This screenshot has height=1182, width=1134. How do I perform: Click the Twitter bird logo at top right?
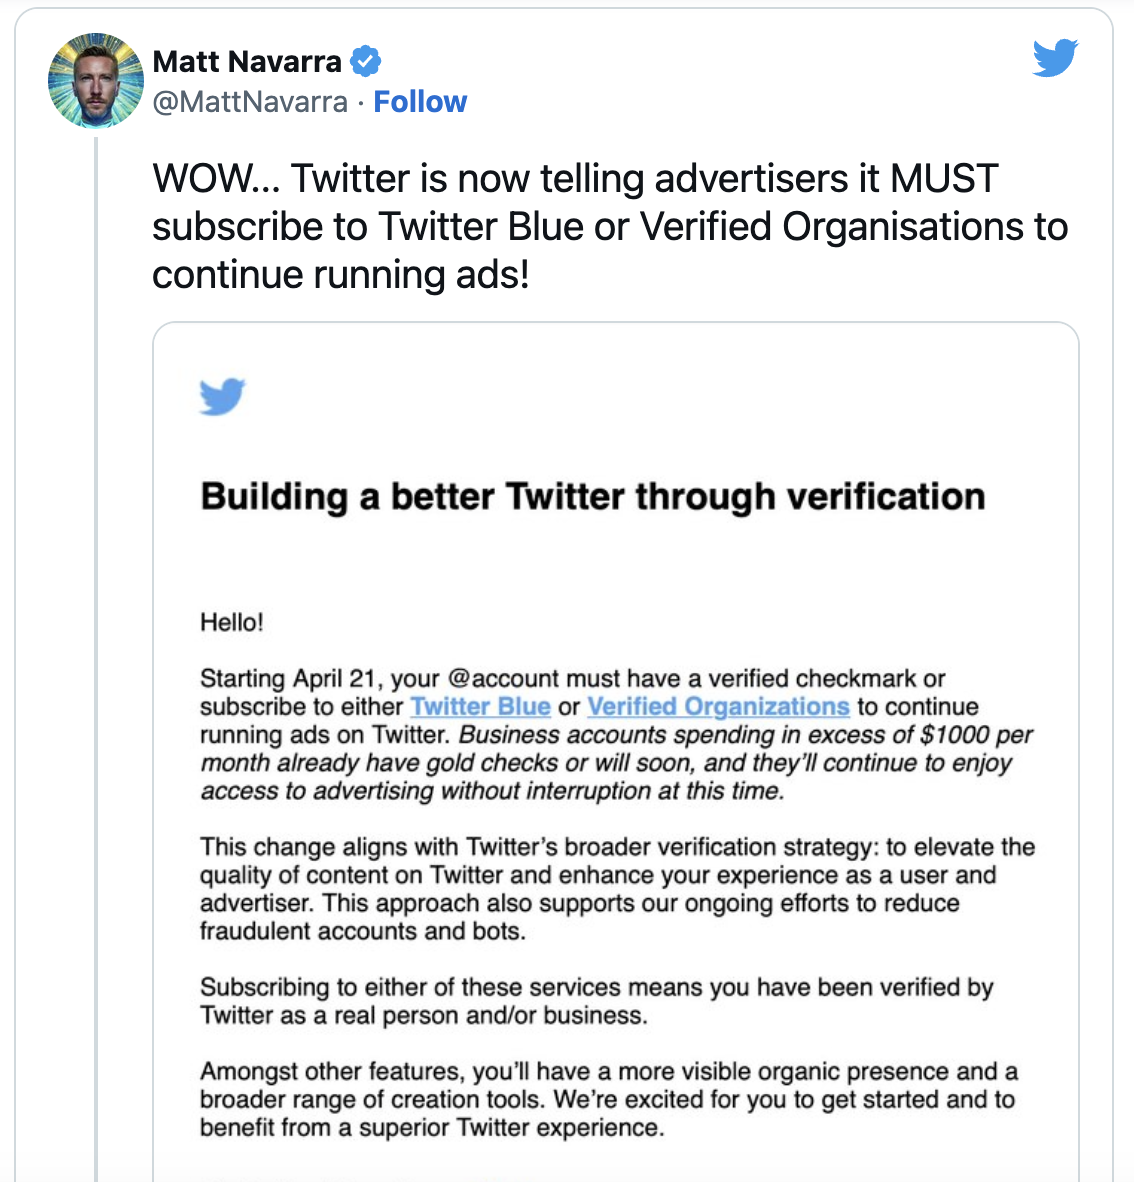(x=1055, y=59)
